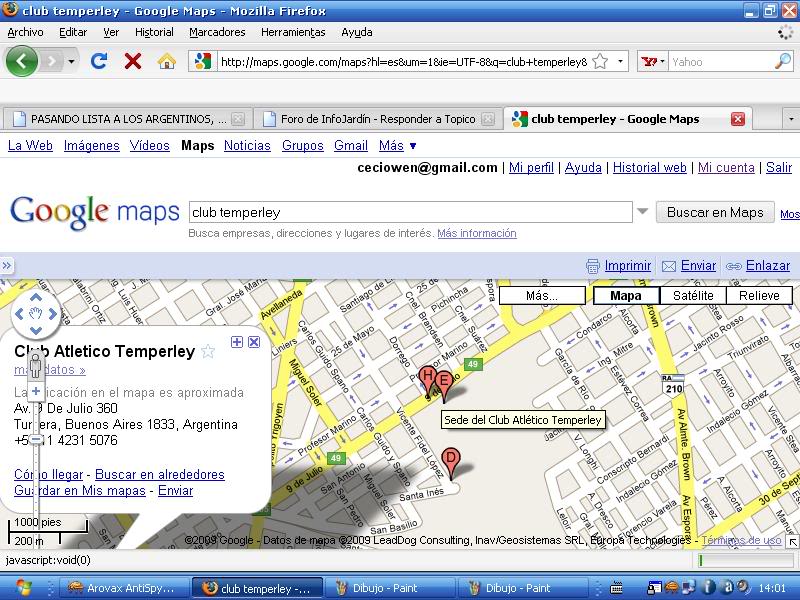This screenshot has width=800, height=600.
Task: Click the Google Maps logo
Action: click(x=95, y=212)
